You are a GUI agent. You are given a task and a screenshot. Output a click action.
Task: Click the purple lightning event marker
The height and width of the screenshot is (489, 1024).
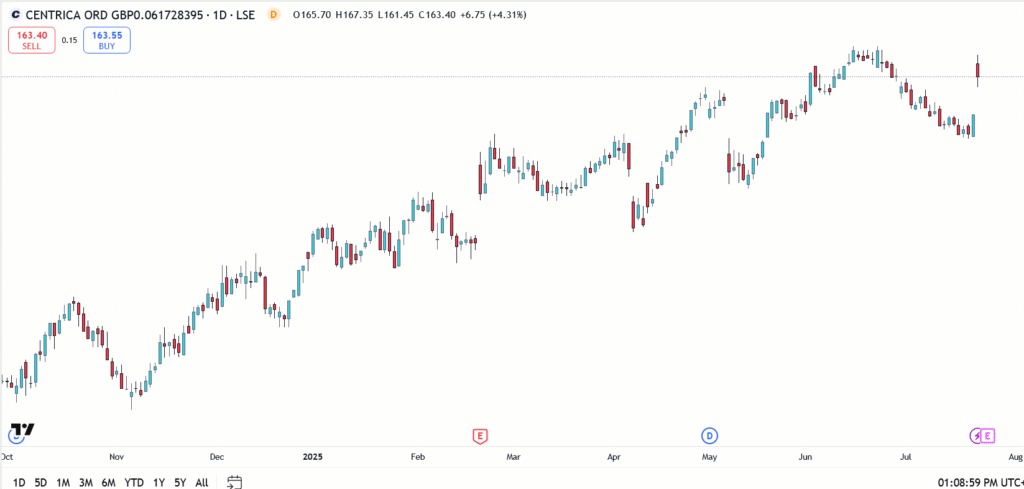[x=977, y=435]
